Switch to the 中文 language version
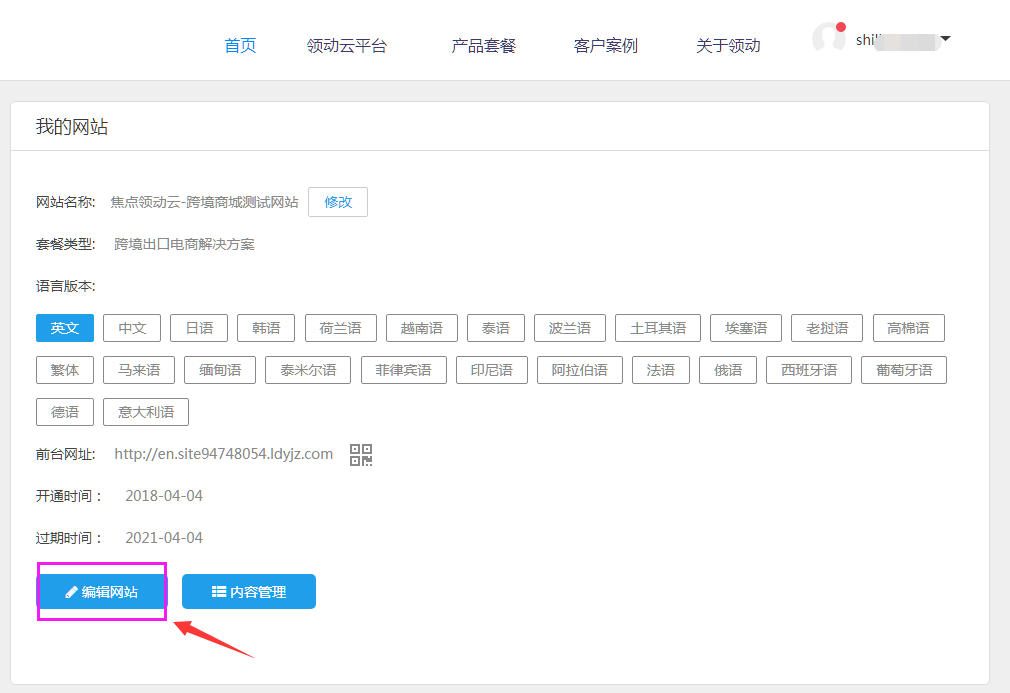Viewport: 1010px width, 693px height. tap(132, 328)
